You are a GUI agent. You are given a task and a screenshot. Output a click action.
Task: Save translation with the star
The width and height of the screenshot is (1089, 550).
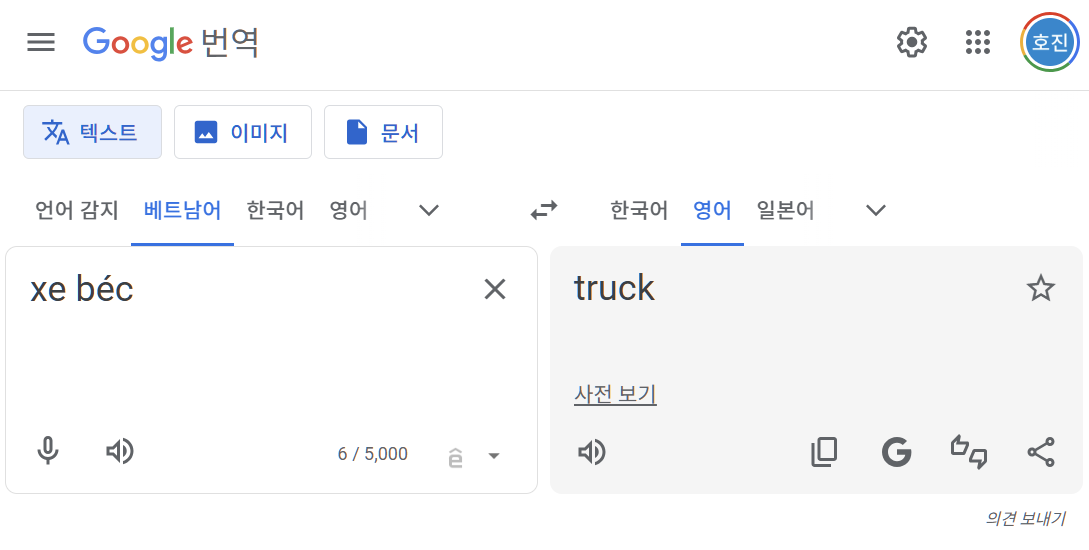tap(1040, 288)
